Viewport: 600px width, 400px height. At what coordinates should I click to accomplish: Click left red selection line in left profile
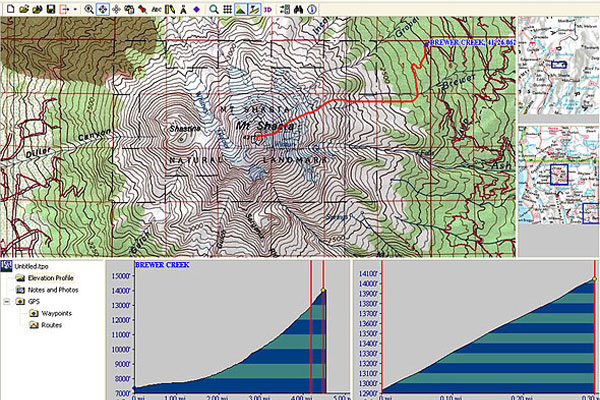311,327
